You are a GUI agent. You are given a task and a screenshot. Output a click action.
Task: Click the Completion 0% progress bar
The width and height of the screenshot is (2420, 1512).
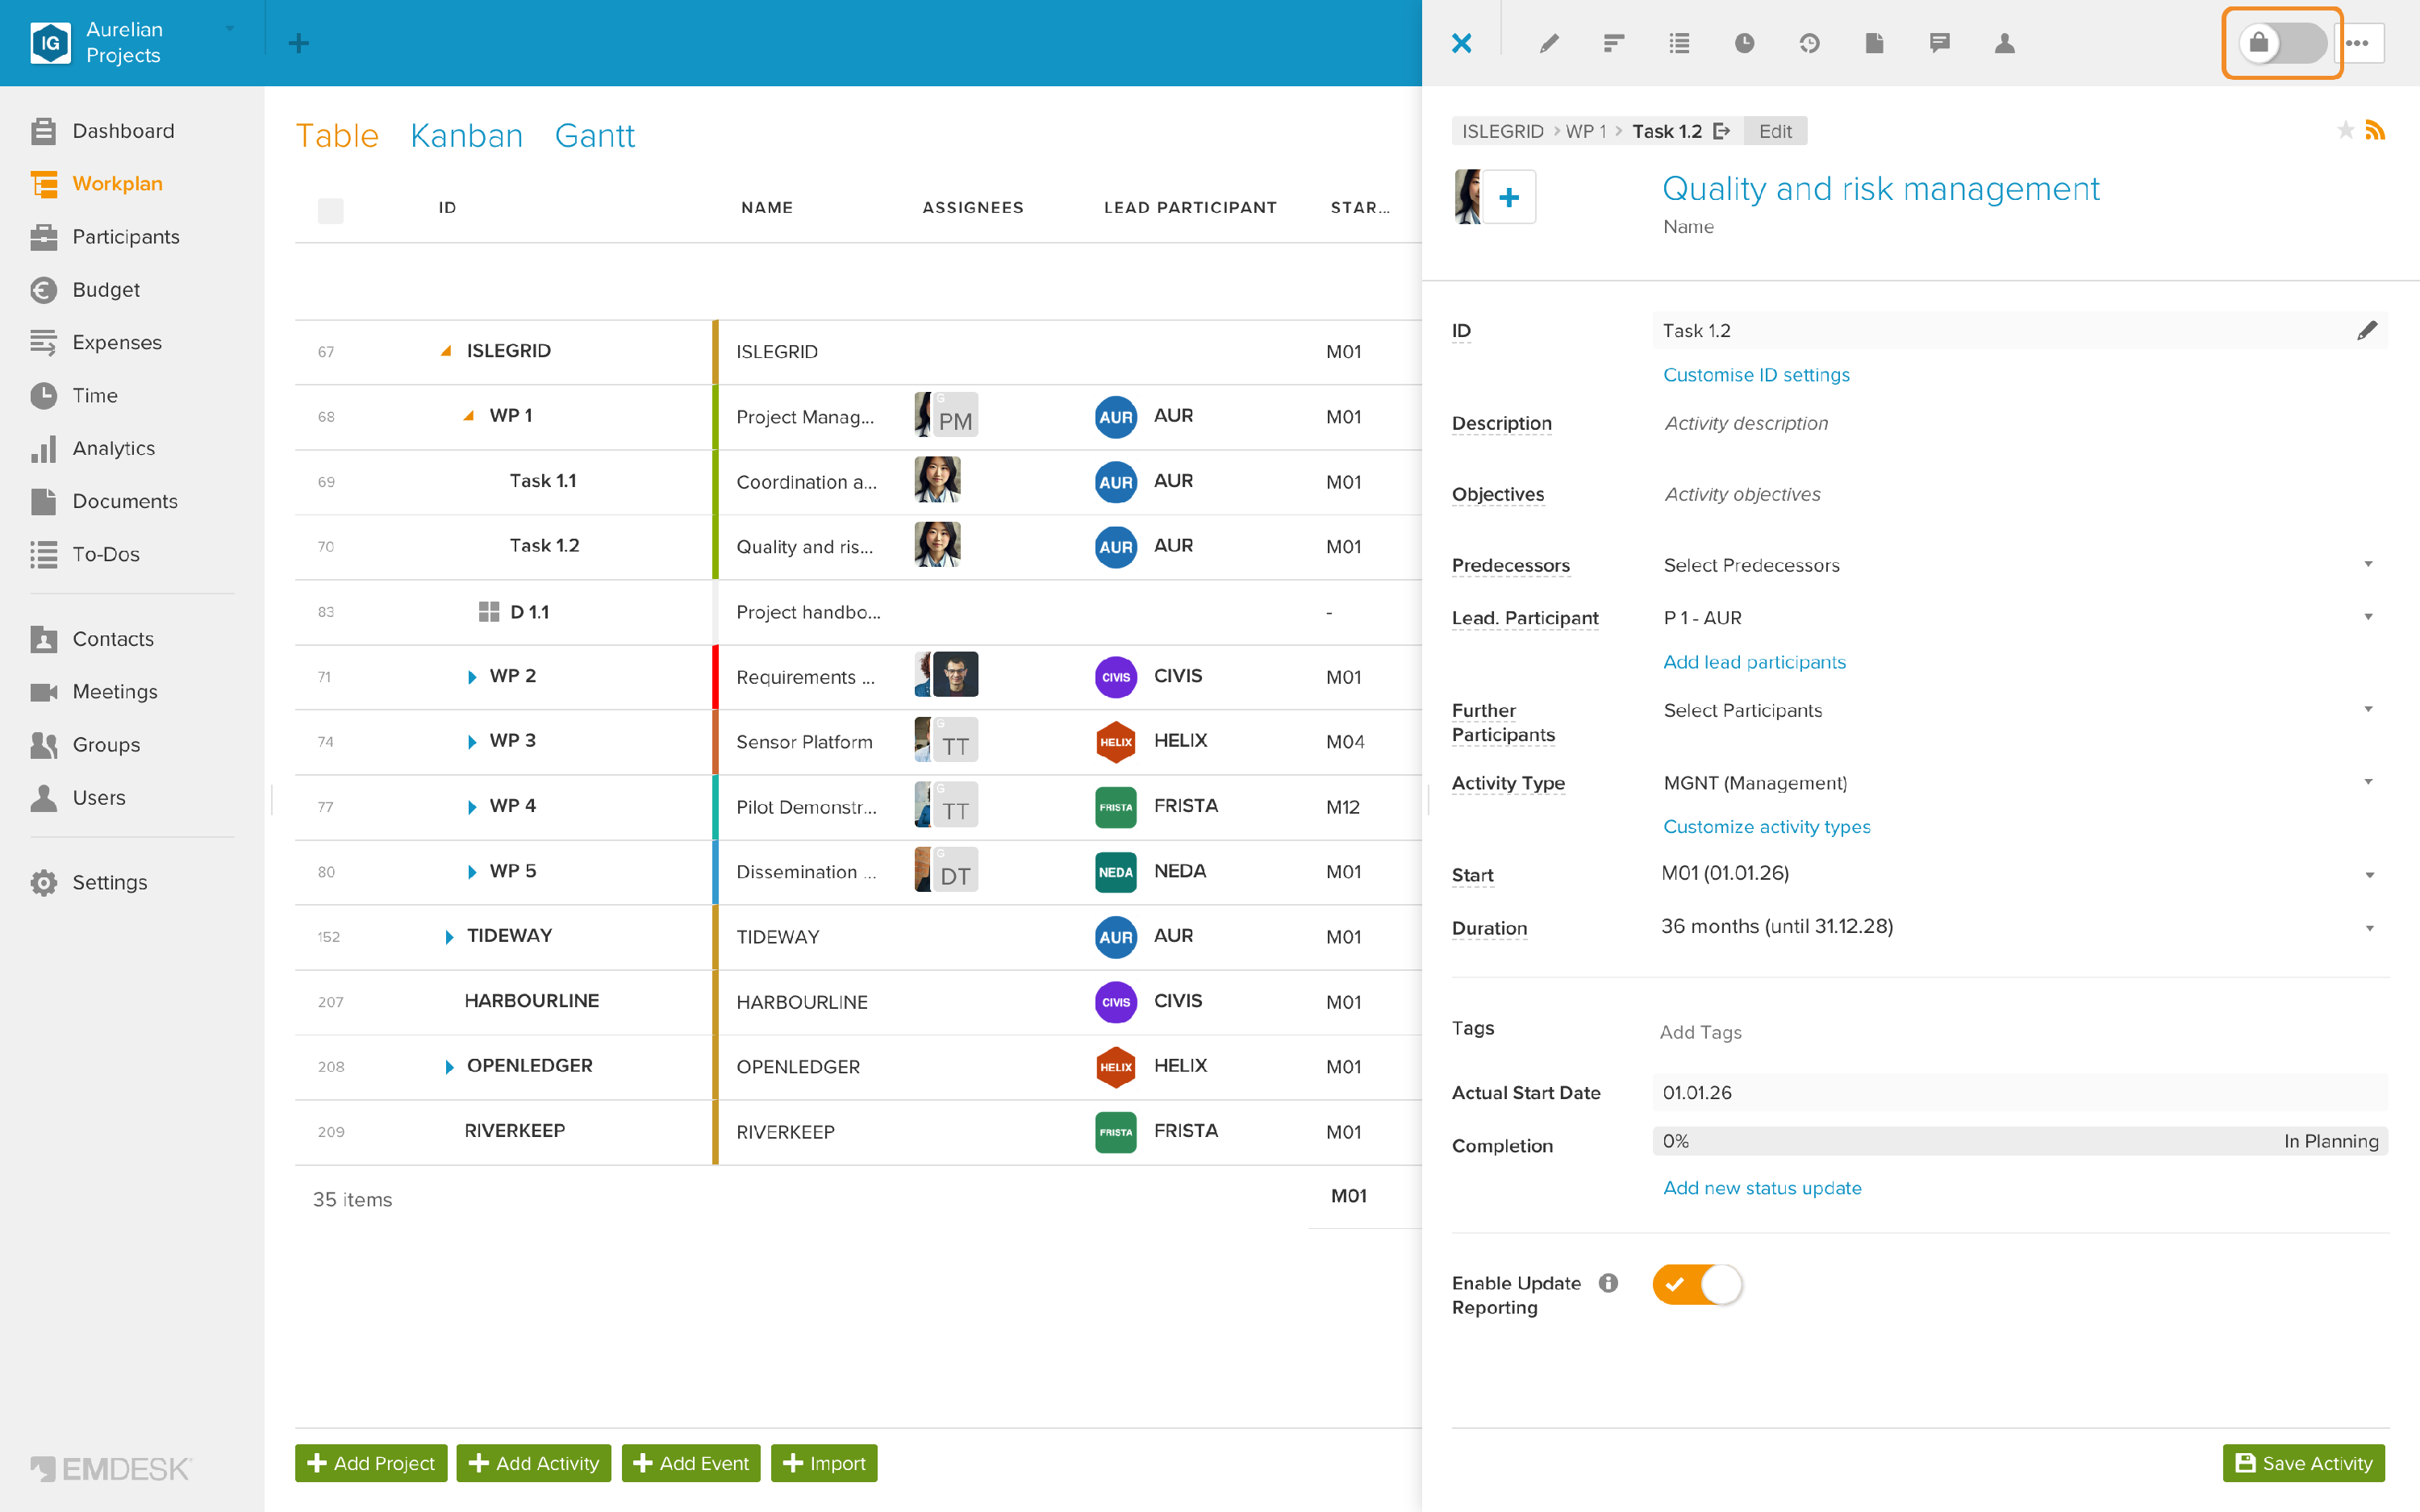[2020, 1141]
